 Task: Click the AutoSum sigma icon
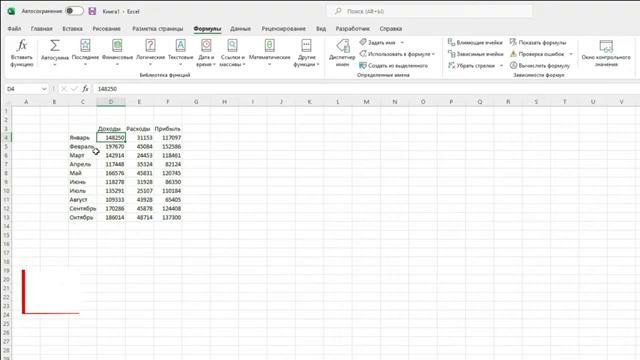55,45
